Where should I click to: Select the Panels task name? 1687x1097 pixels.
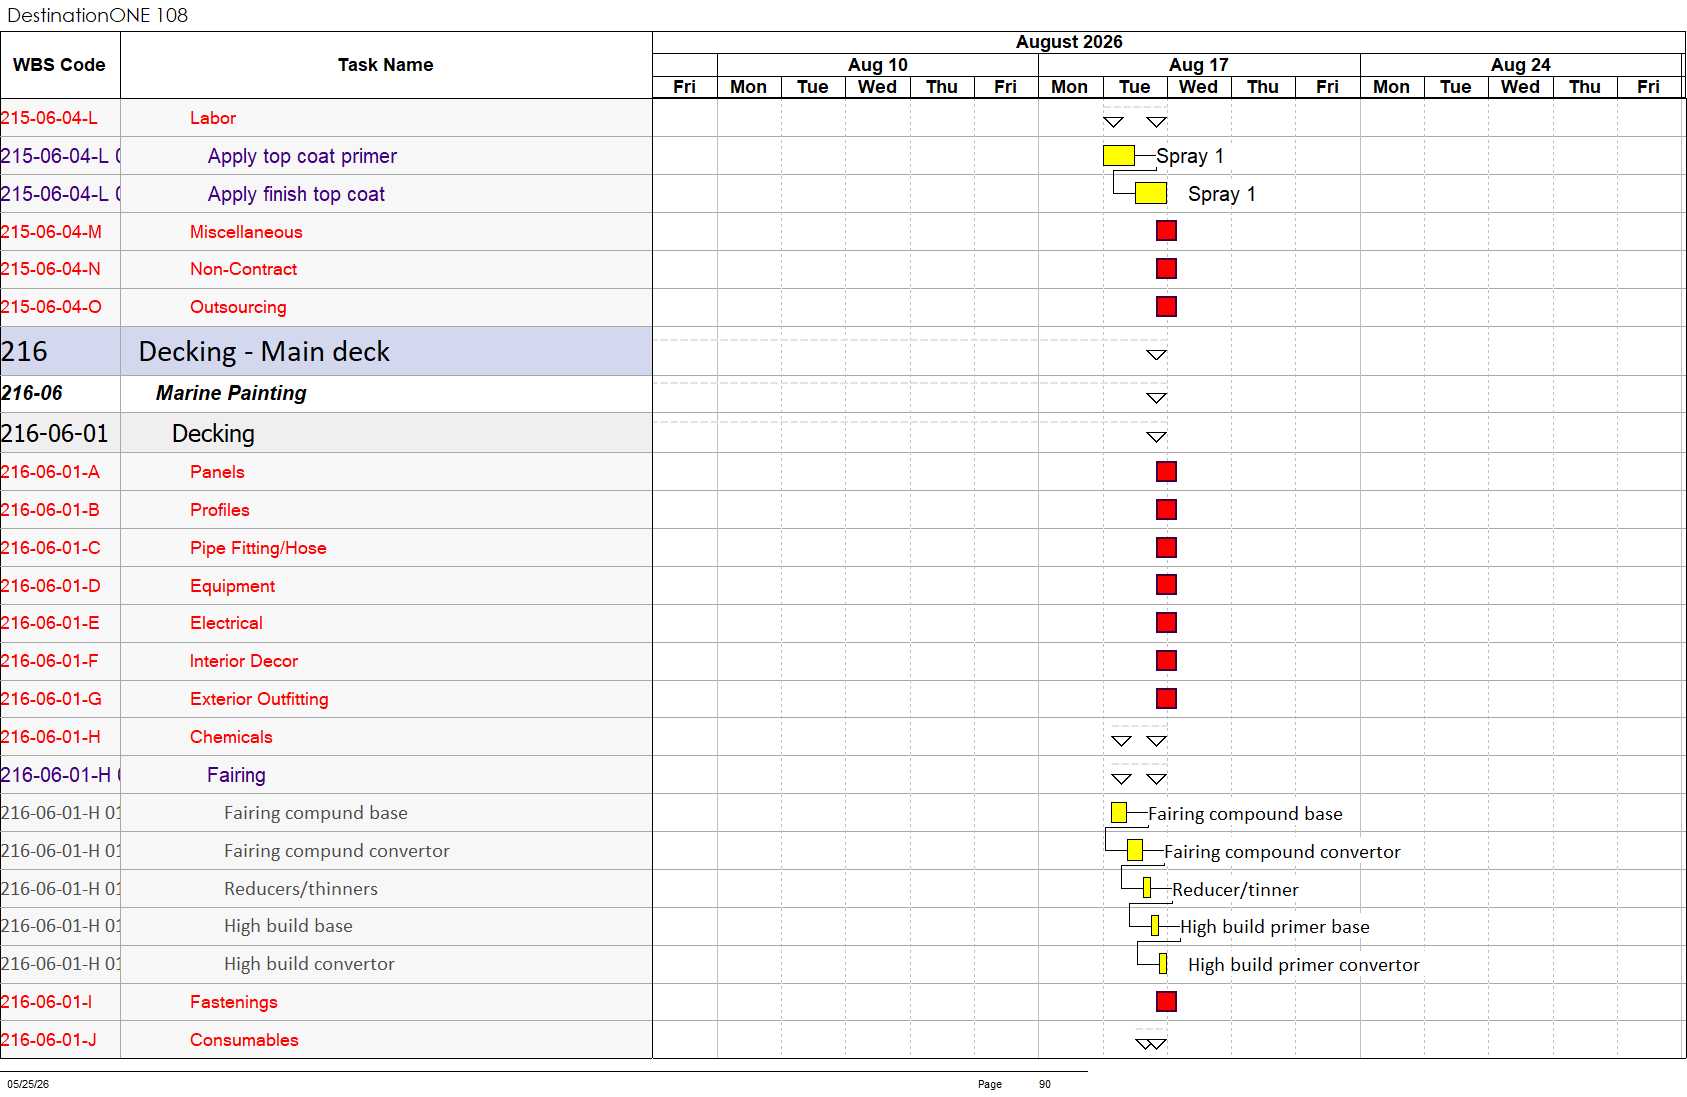click(x=217, y=472)
